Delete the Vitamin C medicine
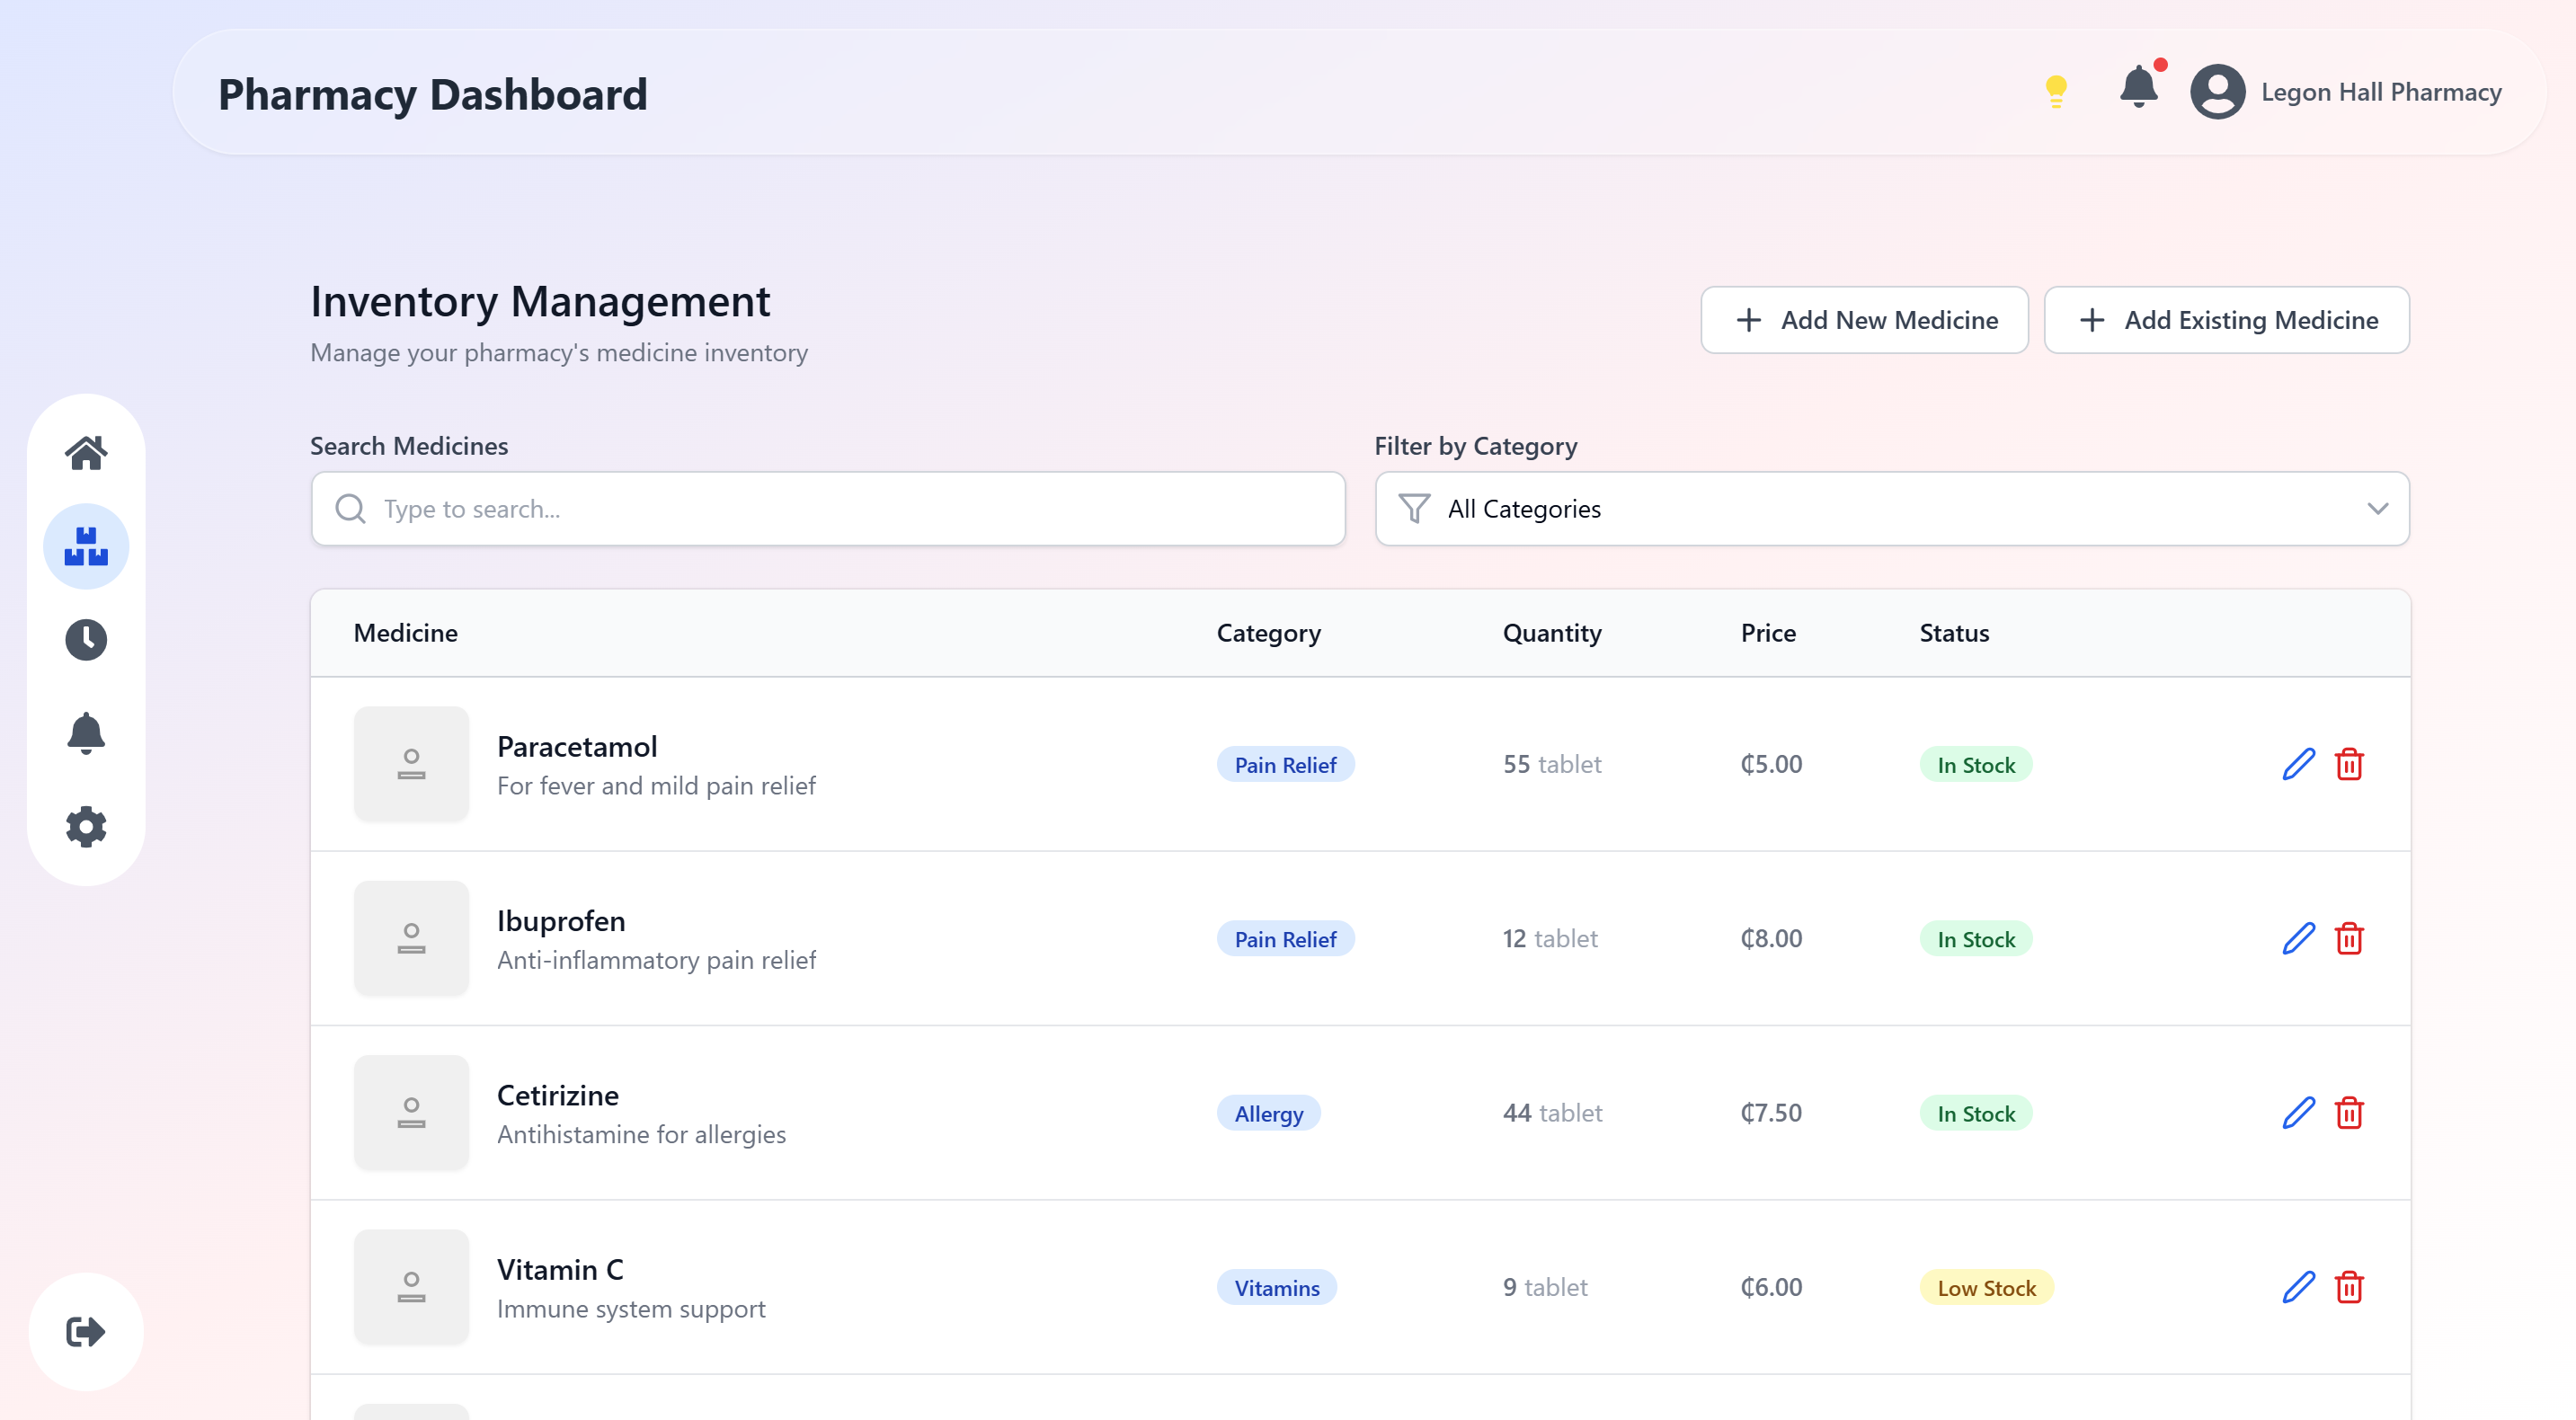 tap(2349, 1287)
